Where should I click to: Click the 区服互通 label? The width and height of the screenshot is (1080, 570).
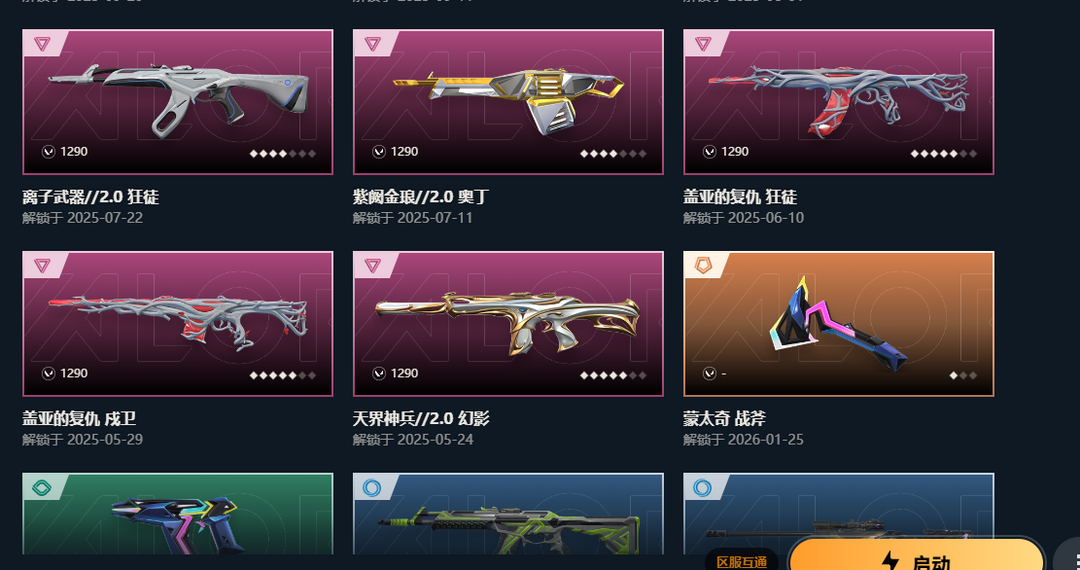click(x=742, y=562)
